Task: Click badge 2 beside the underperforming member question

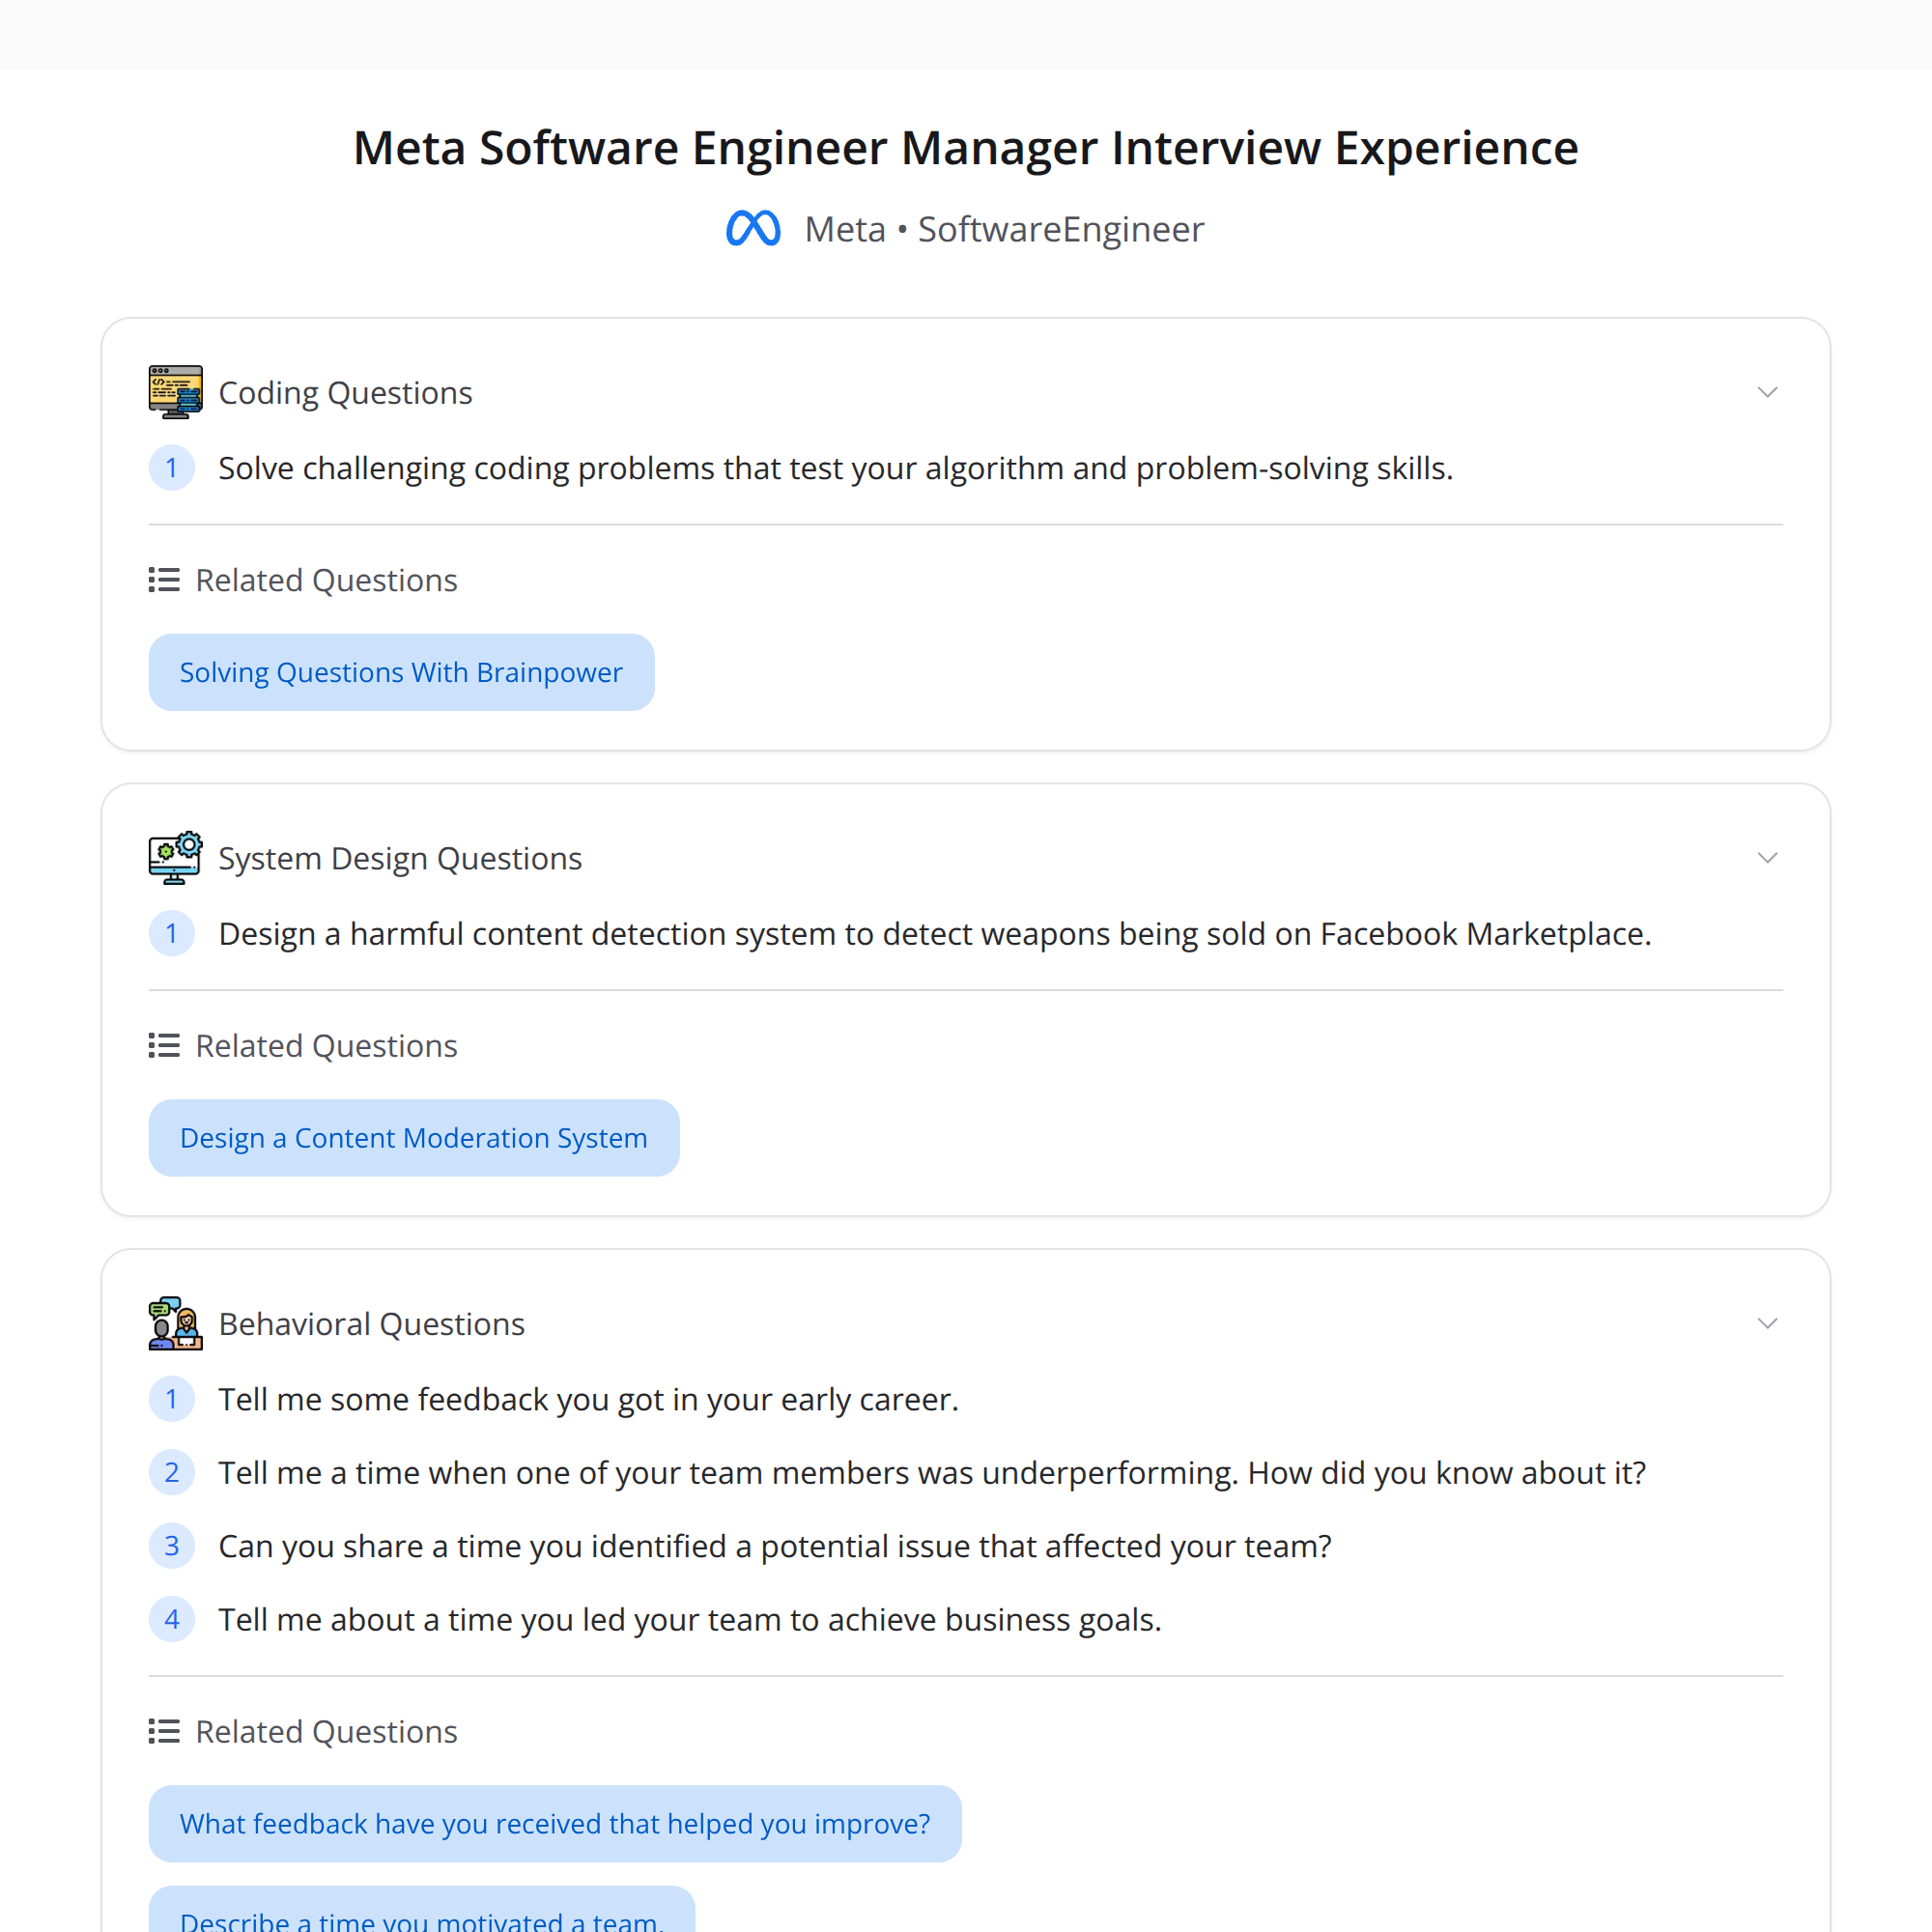Action: point(171,1472)
